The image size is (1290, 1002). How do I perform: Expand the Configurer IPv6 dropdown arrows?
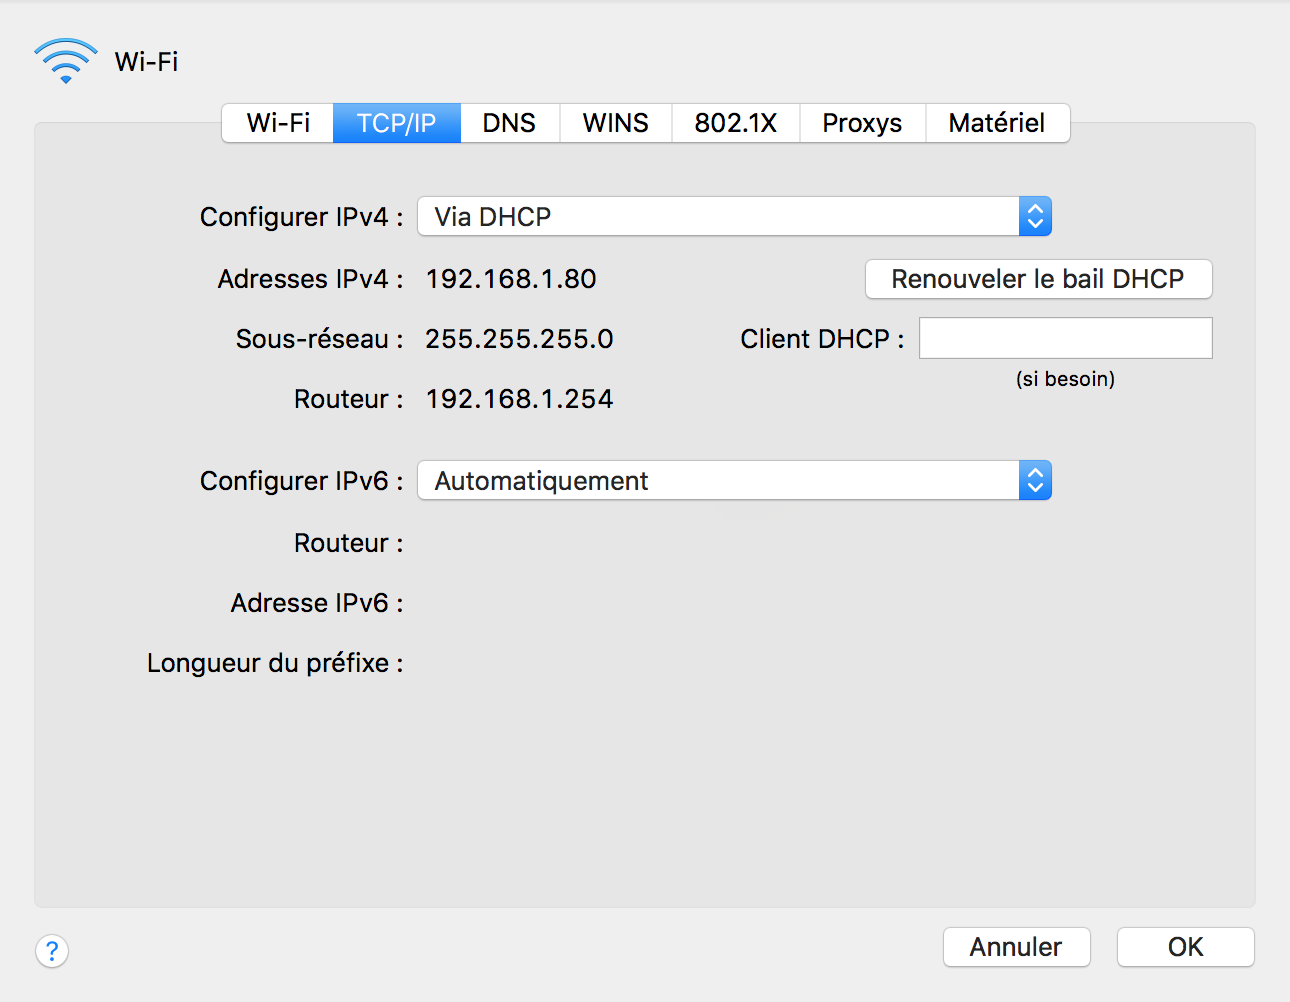tap(1035, 480)
